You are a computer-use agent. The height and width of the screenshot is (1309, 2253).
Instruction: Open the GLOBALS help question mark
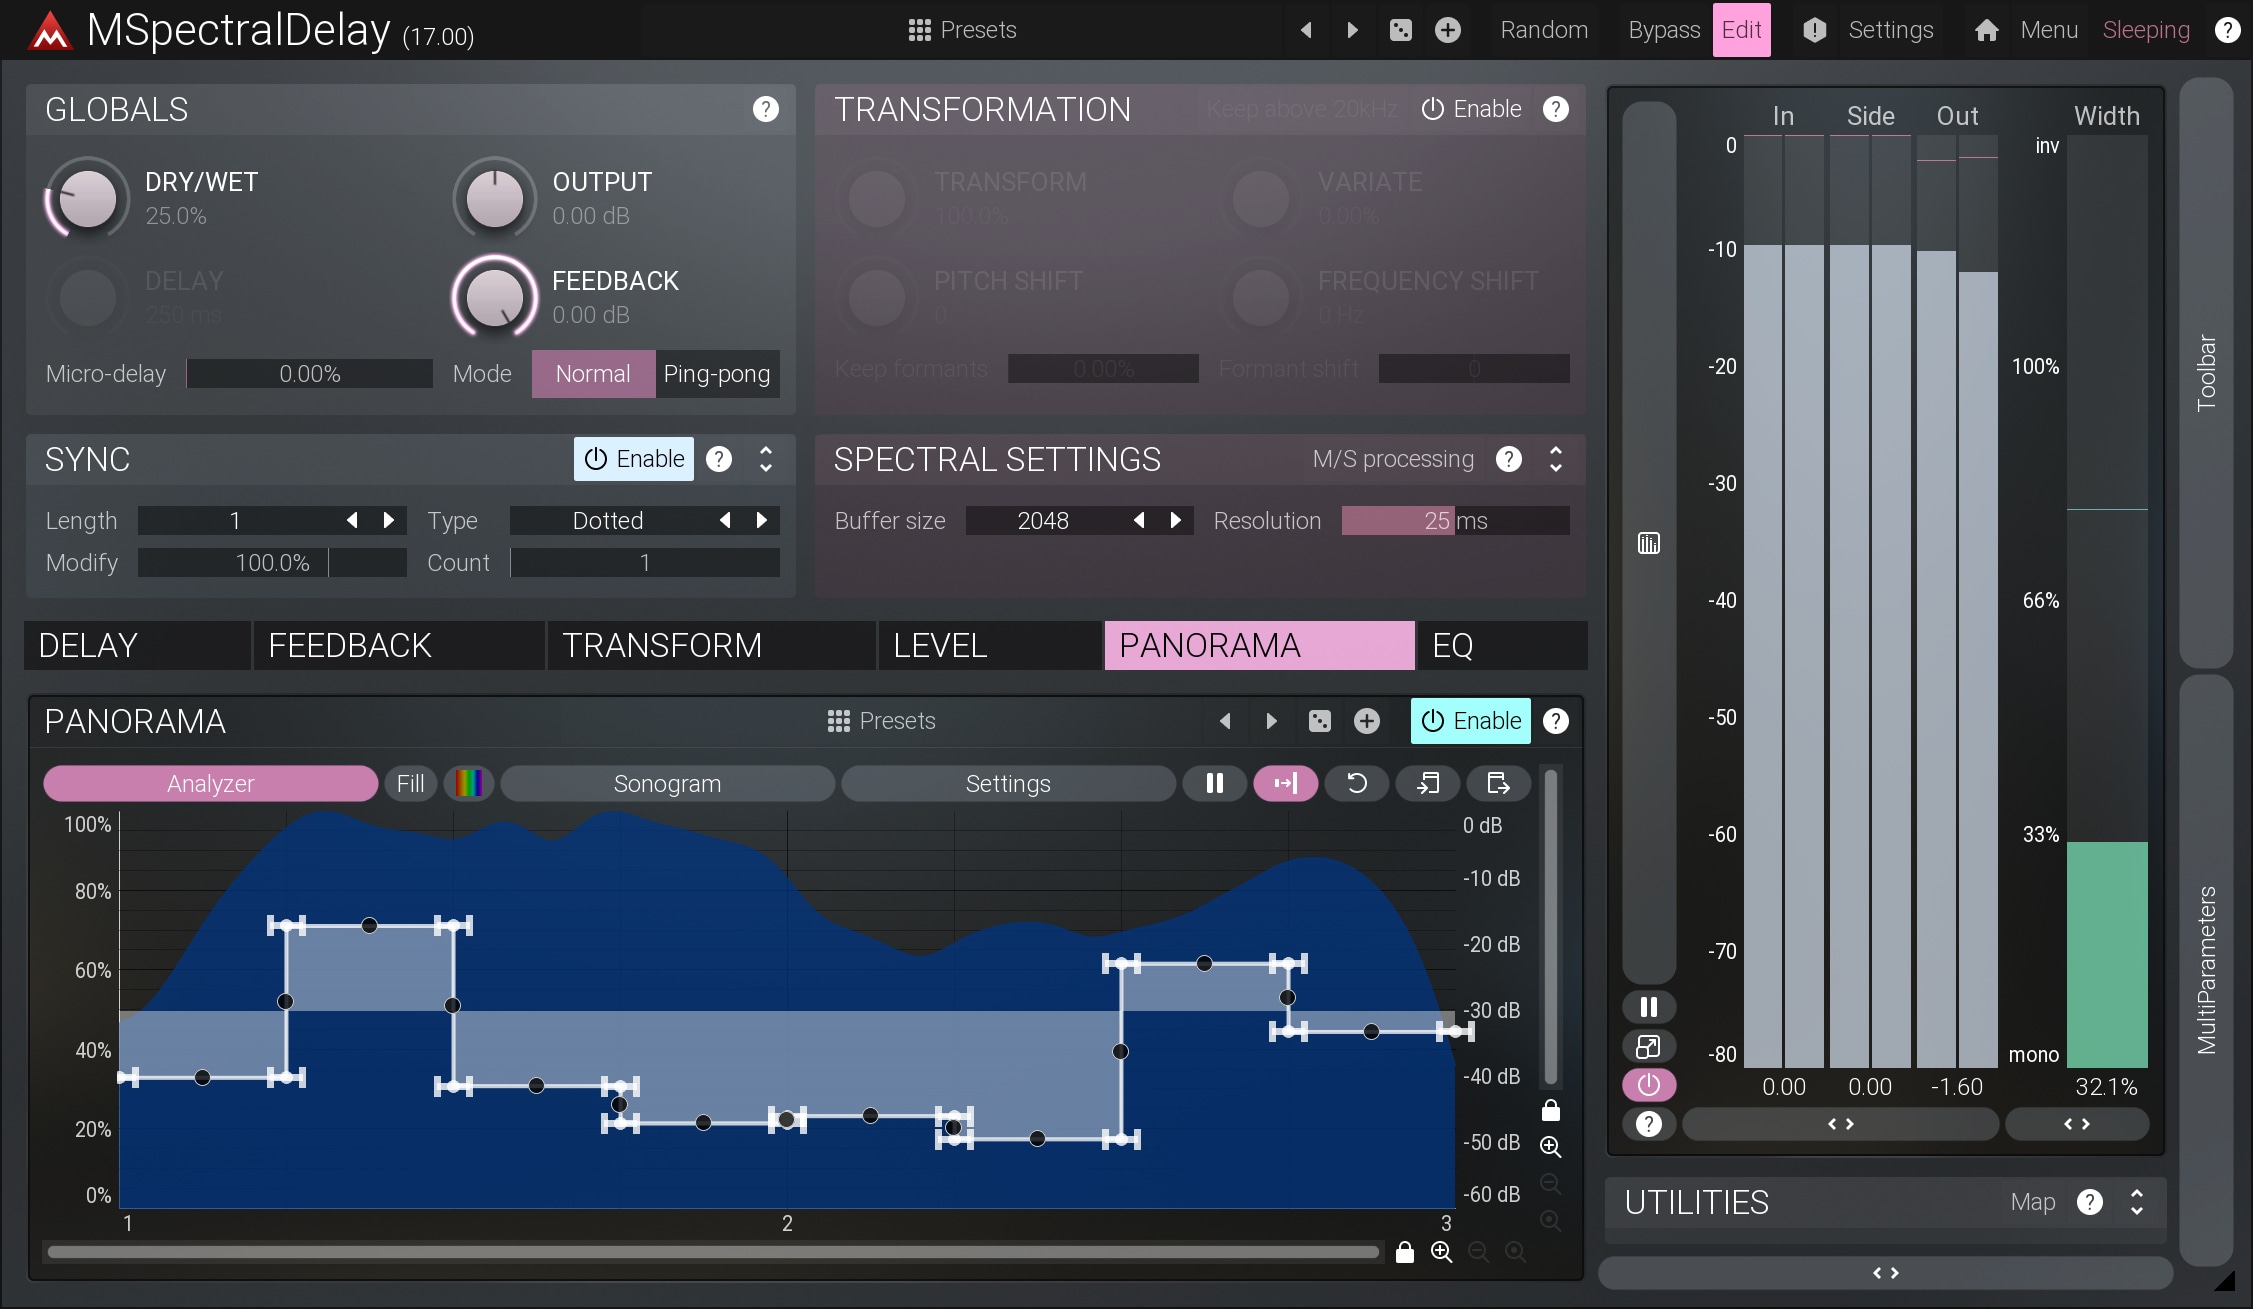(765, 109)
